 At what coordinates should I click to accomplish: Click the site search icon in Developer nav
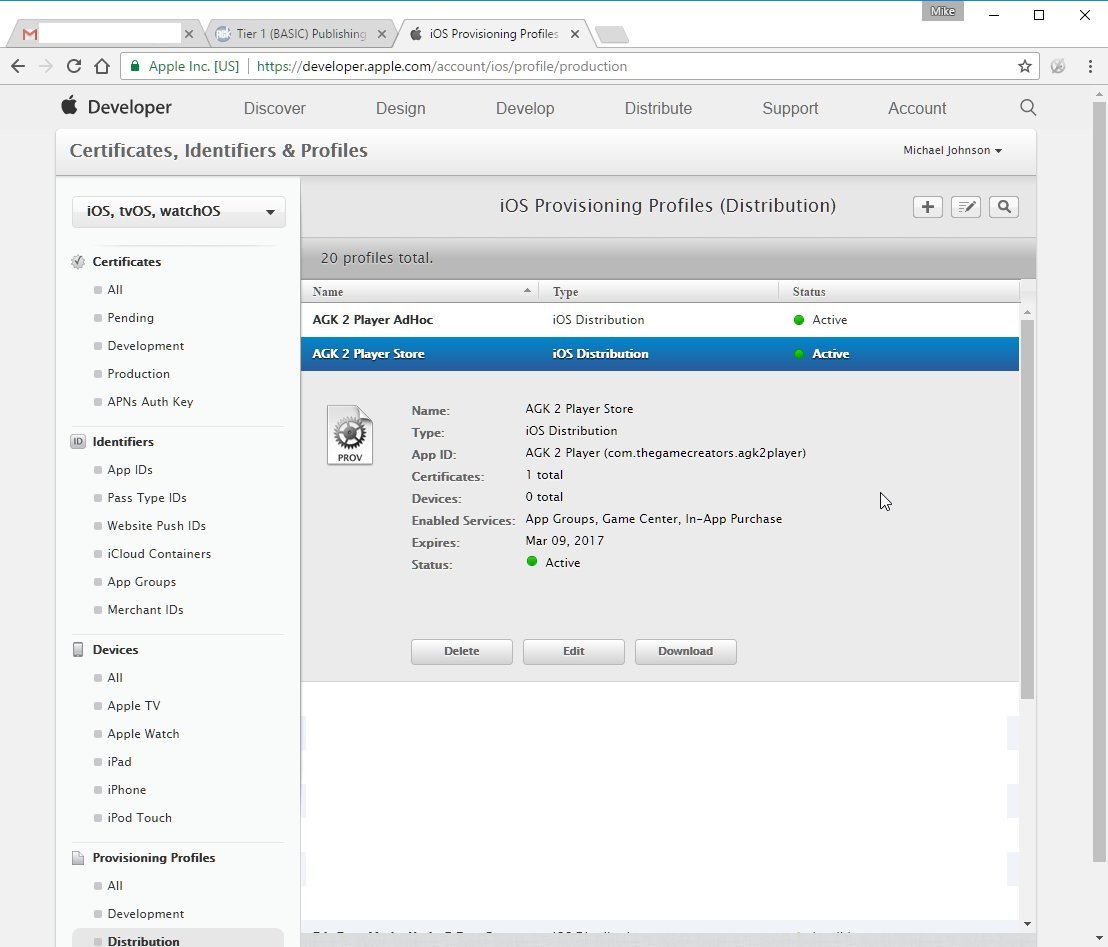[x=1028, y=107]
